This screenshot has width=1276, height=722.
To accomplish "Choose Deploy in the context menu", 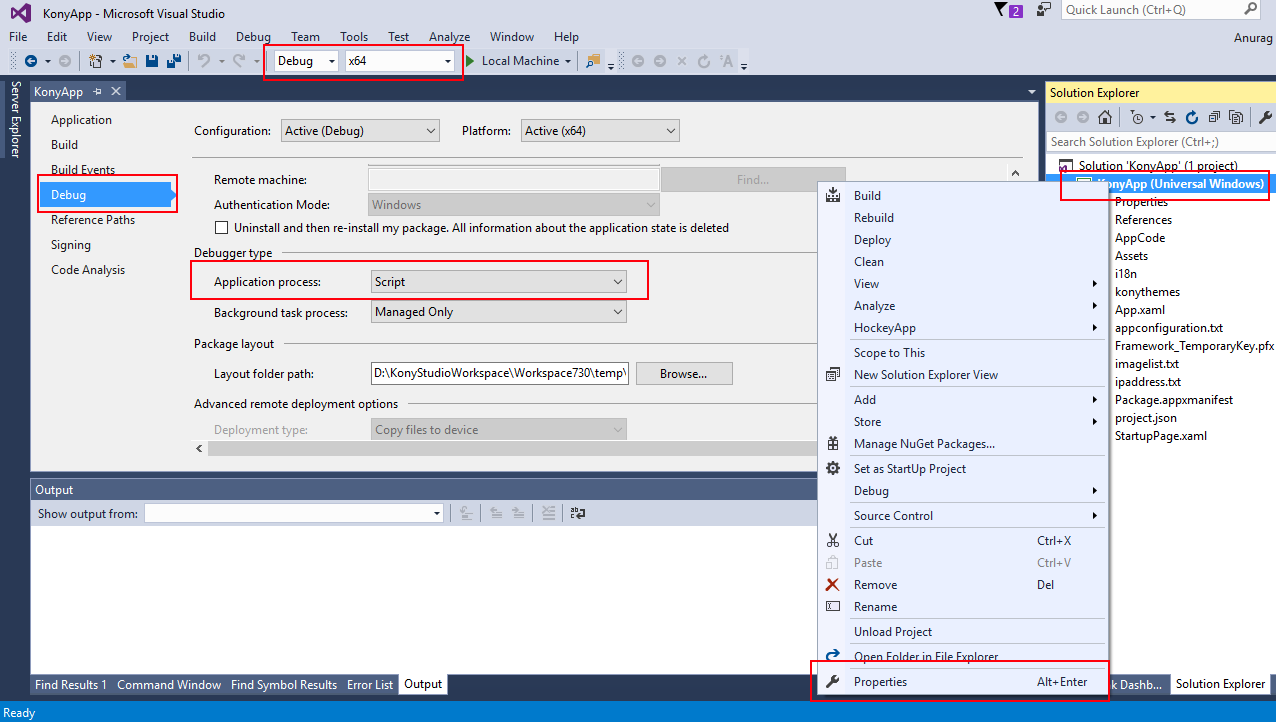I will pyautogui.click(x=872, y=240).
